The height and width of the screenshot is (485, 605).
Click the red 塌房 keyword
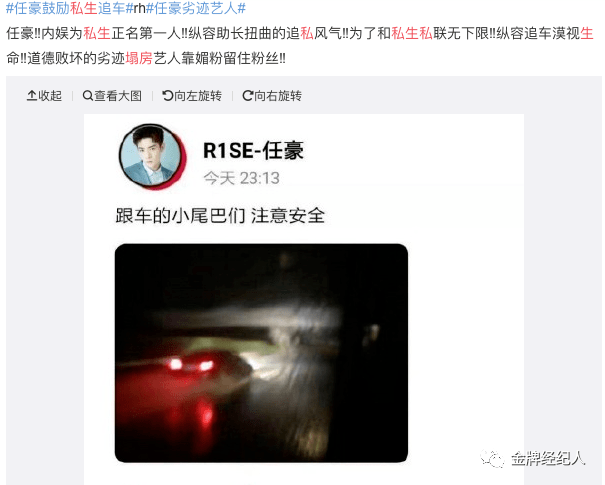(139, 59)
